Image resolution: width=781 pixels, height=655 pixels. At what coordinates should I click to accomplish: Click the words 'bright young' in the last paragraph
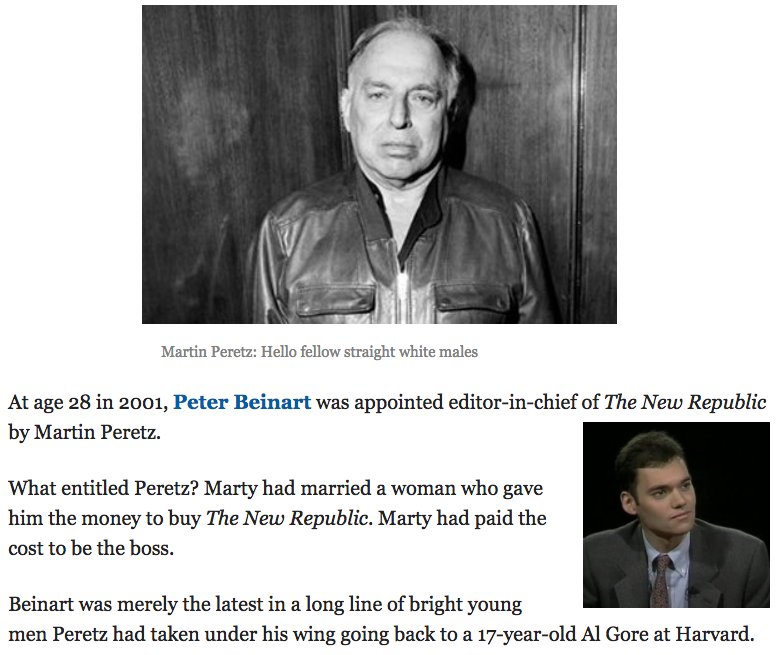click(x=465, y=604)
